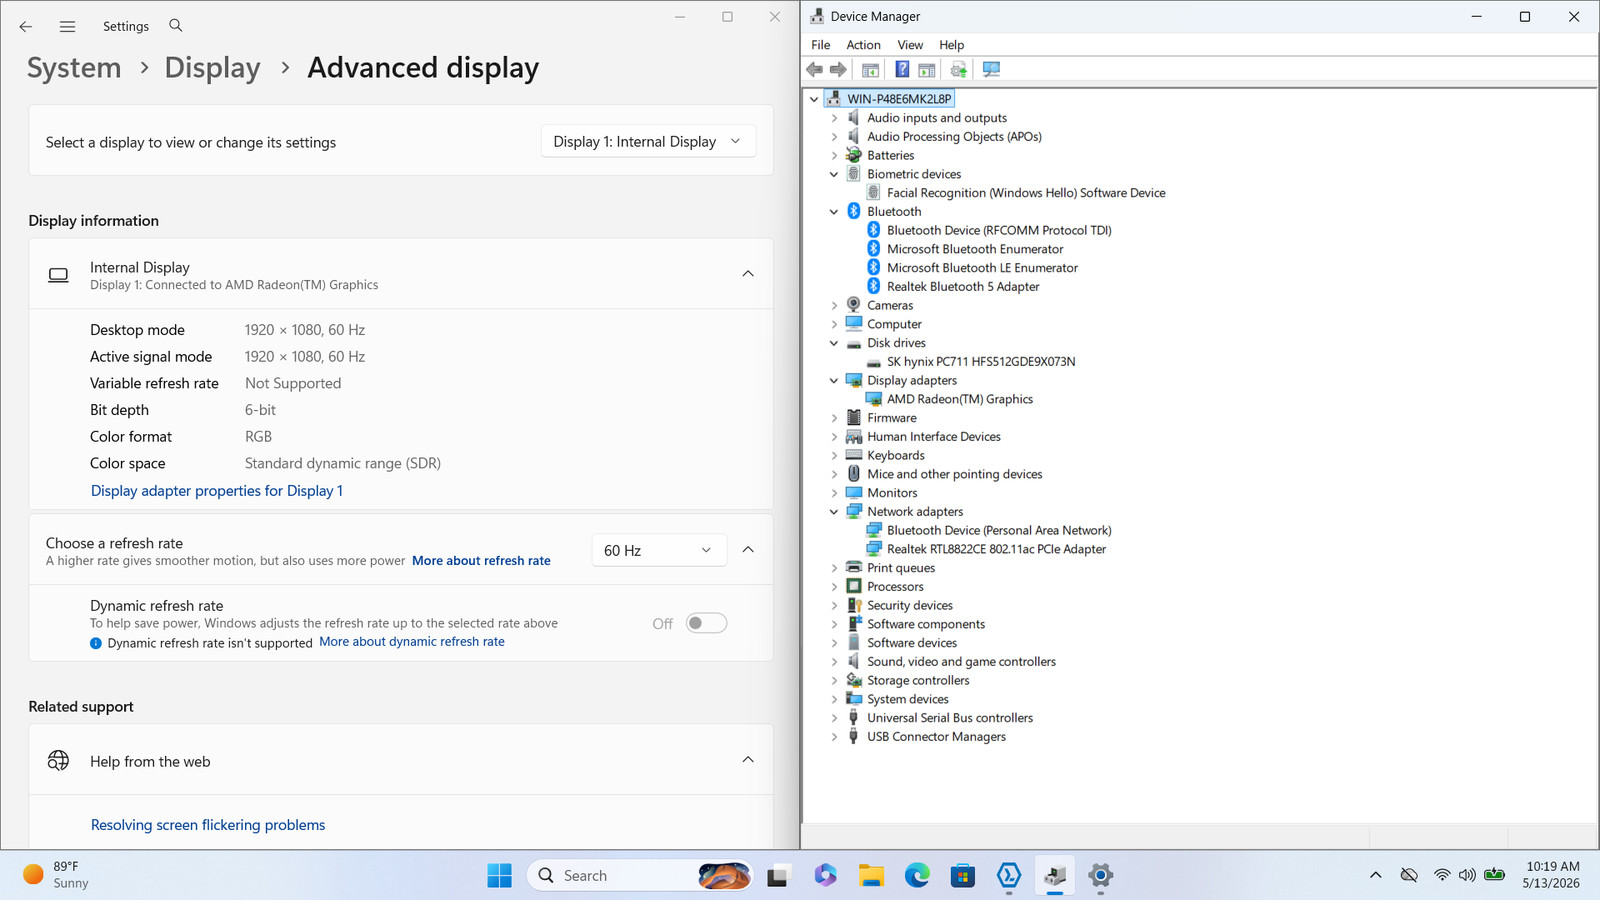The width and height of the screenshot is (1600, 900).
Task: Open More about dynamic refresh rate link
Action: click(x=412, y=642)
